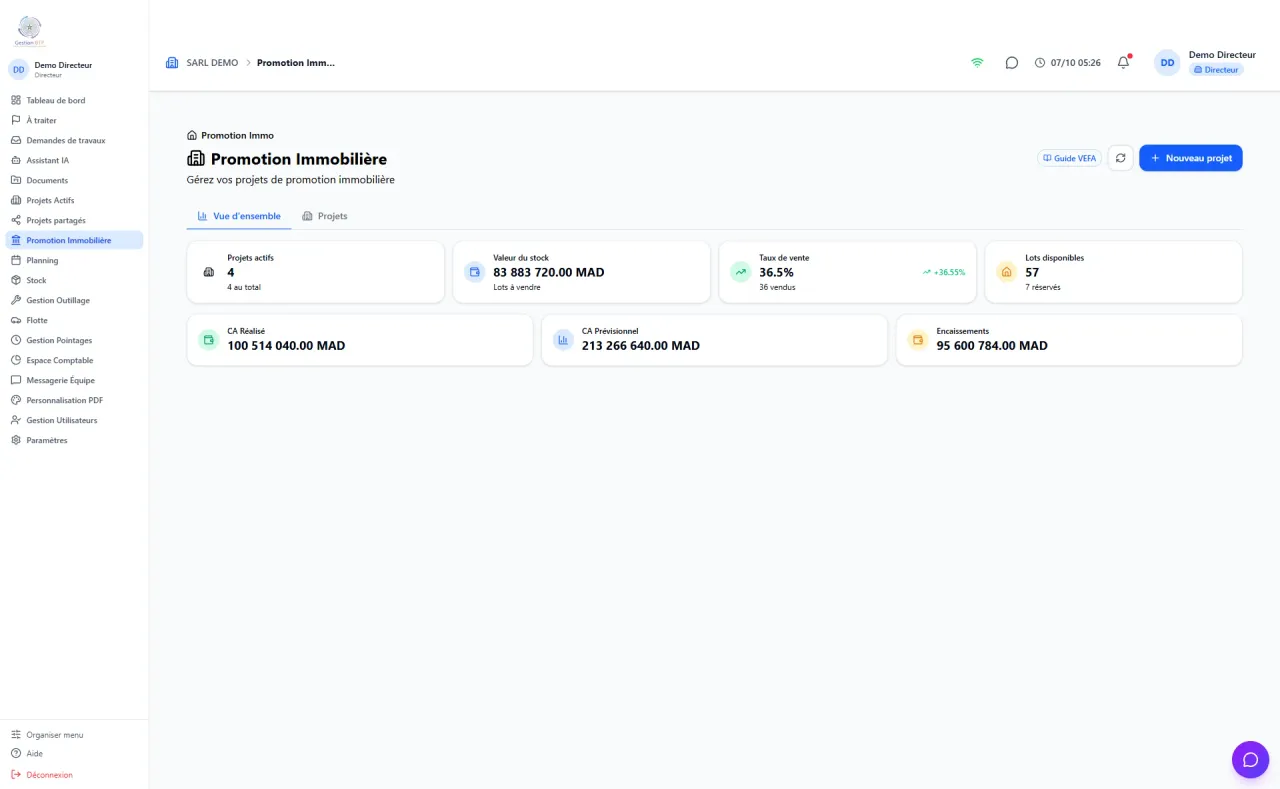
Task: Click the green wifi connection status icon
Action: 977,62
